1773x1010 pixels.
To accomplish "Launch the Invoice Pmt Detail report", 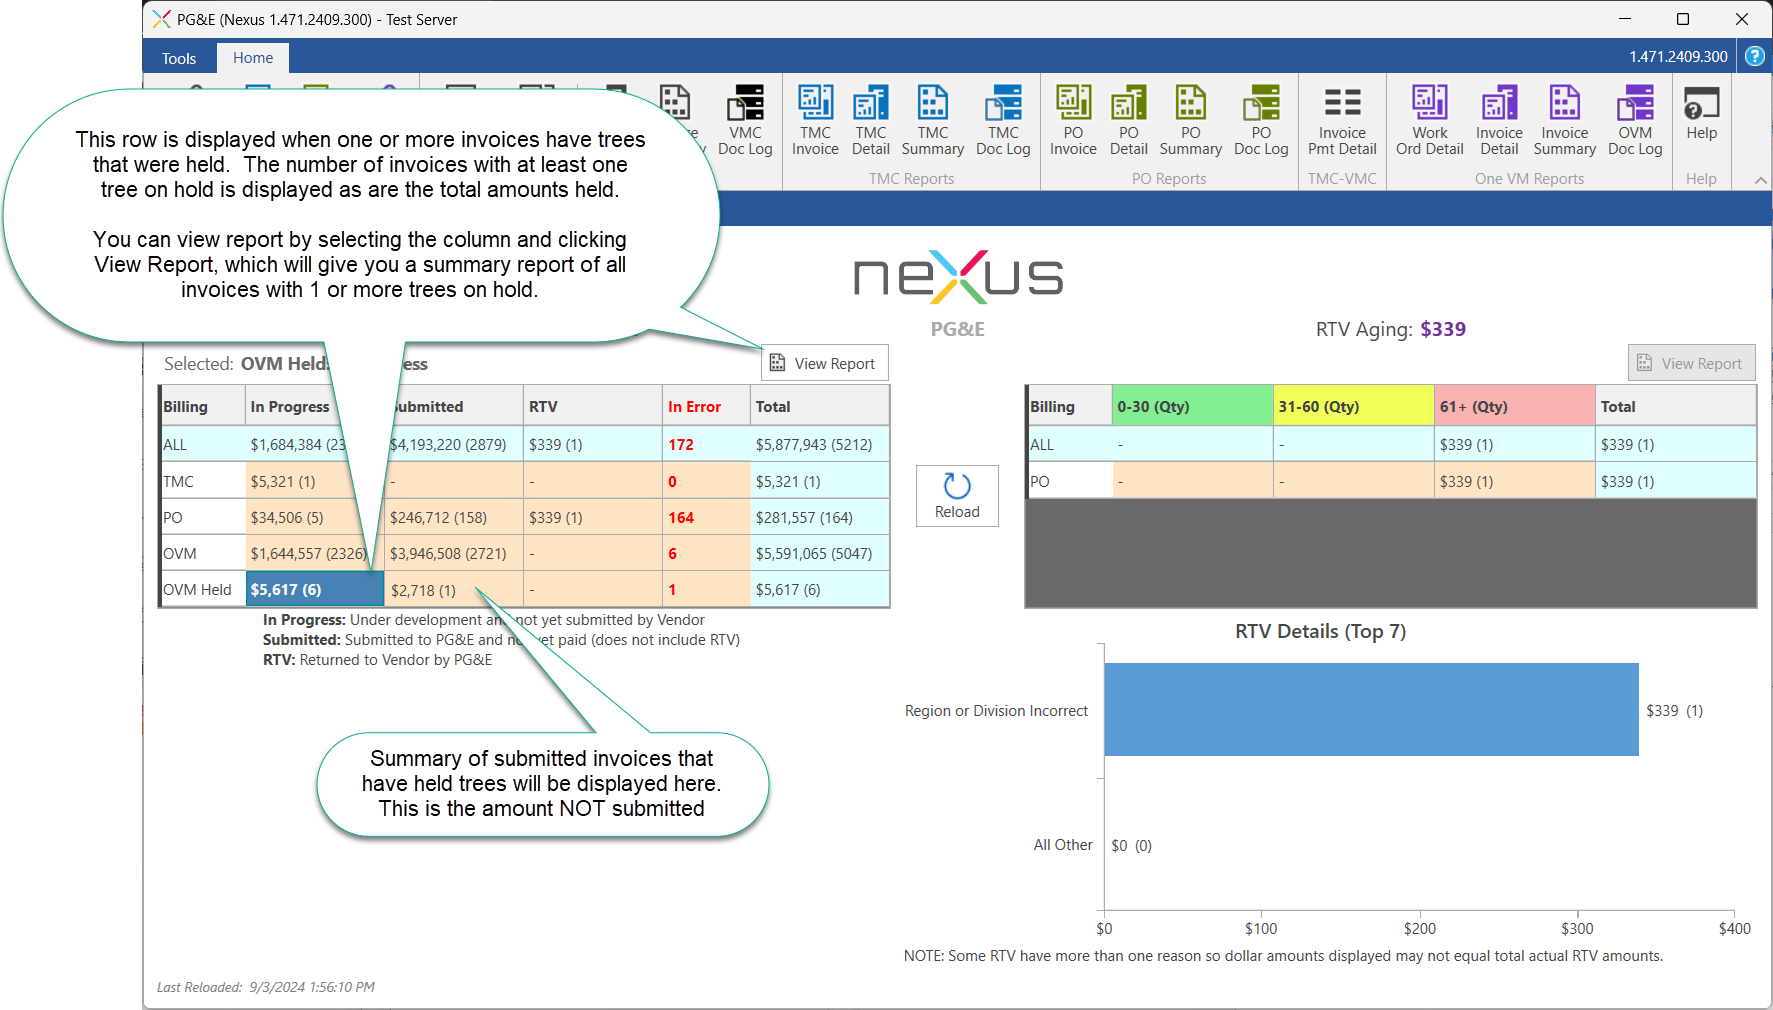I will 1342,120.
